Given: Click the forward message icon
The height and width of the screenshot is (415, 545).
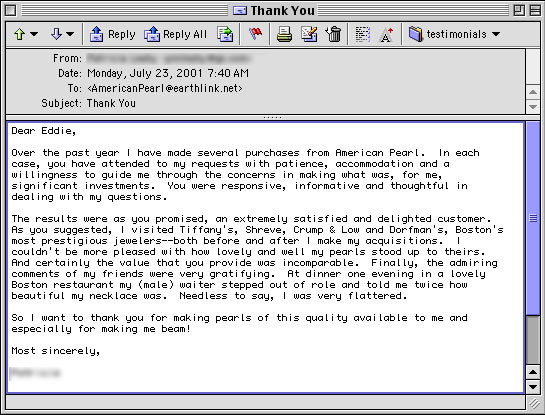Looking at the screenshot, I should [225, 34].
